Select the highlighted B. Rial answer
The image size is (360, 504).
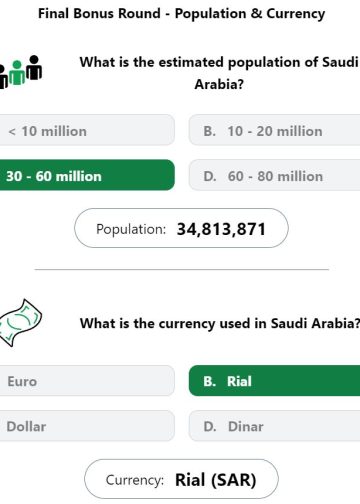coord(274,381)
